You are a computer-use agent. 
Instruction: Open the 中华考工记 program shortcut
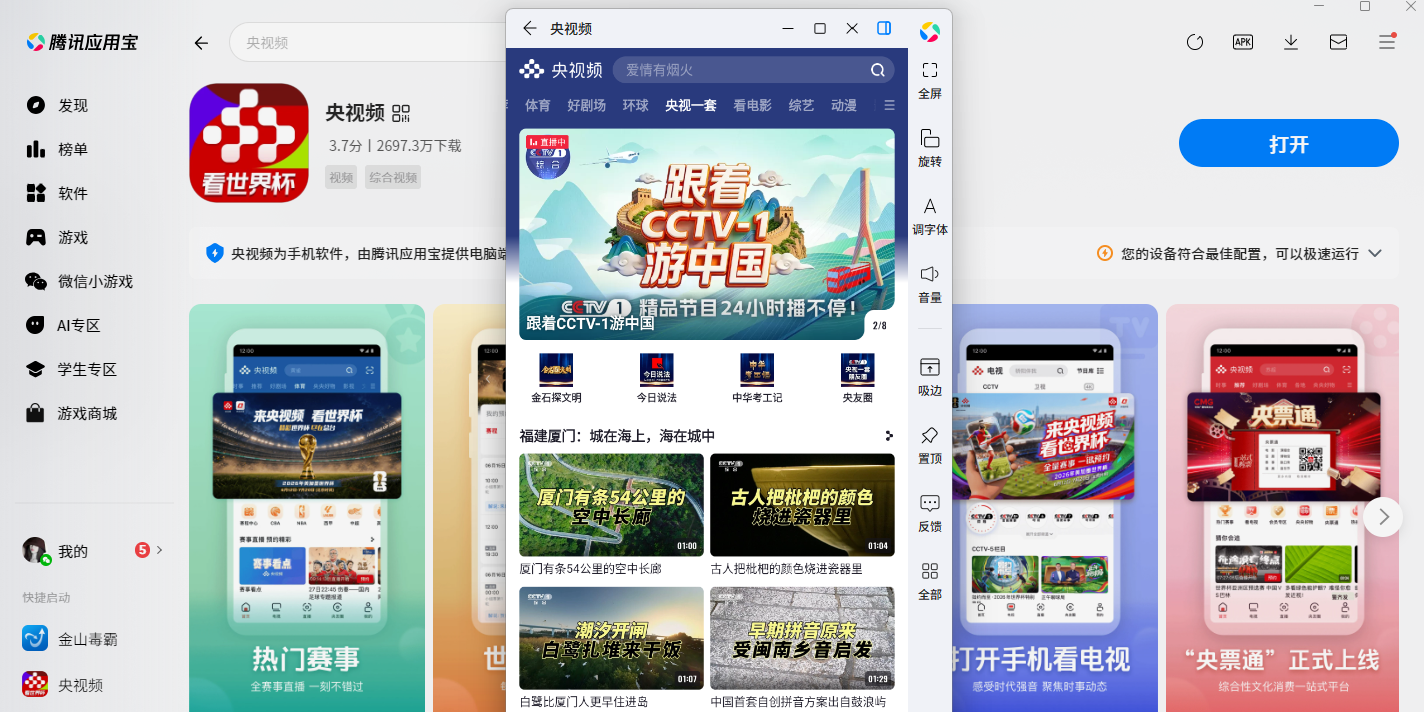(x=757, y=378)
